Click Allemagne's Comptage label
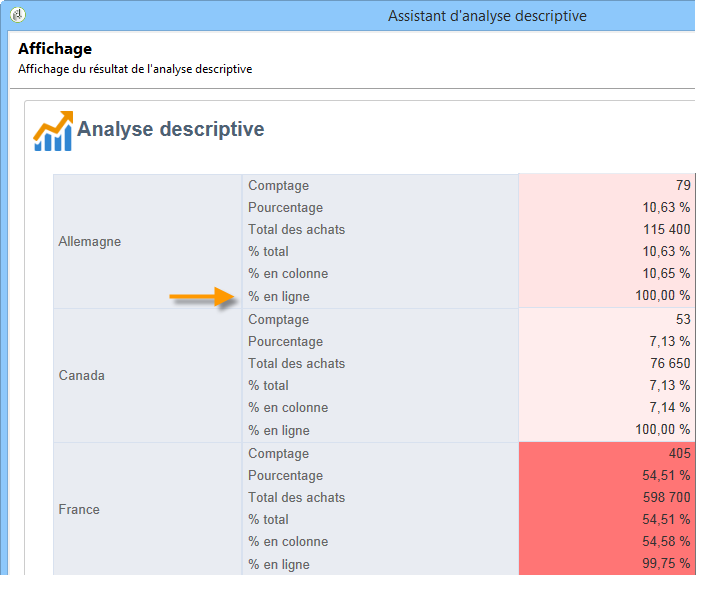710x616 pixels. point(279,185)
